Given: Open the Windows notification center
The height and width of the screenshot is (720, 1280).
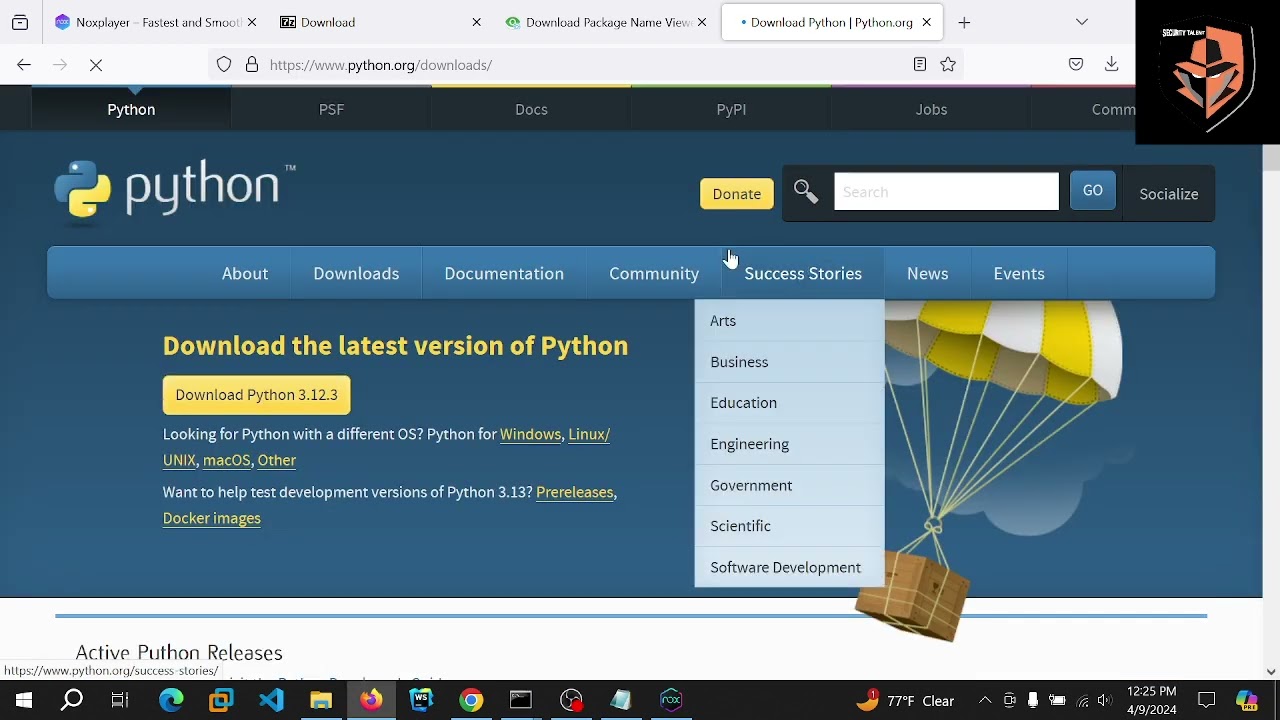Looking at the screenshot, I should 1207,700.
